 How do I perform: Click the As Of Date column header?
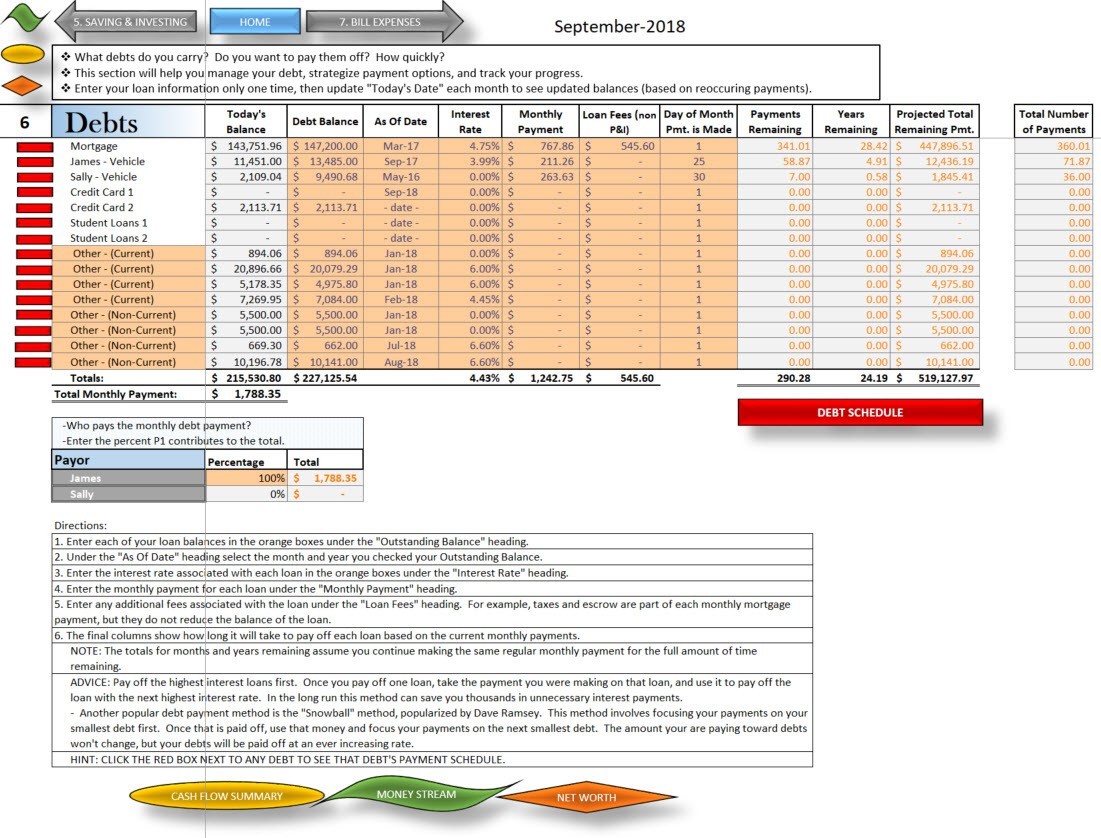pyautogui.click(x=400, y=122)
